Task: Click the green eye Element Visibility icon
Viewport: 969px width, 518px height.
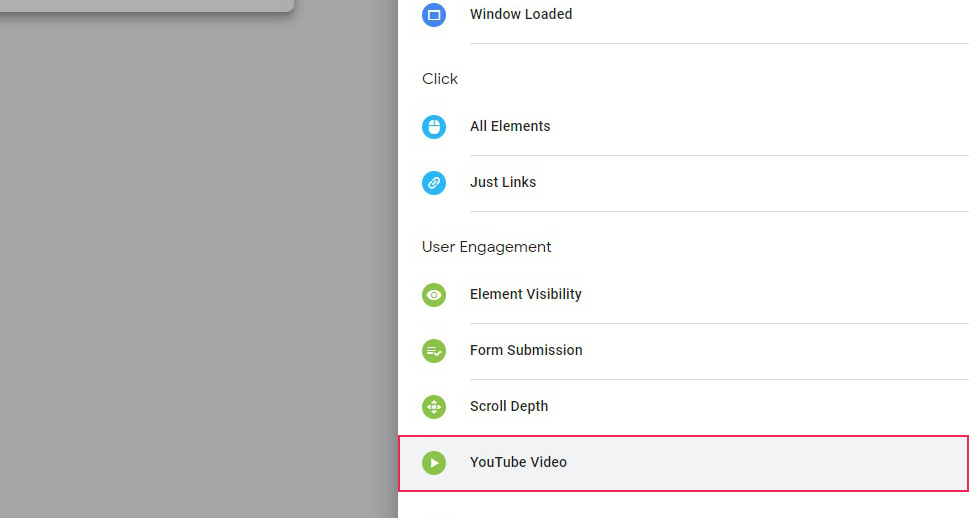Action: point(434,295)
